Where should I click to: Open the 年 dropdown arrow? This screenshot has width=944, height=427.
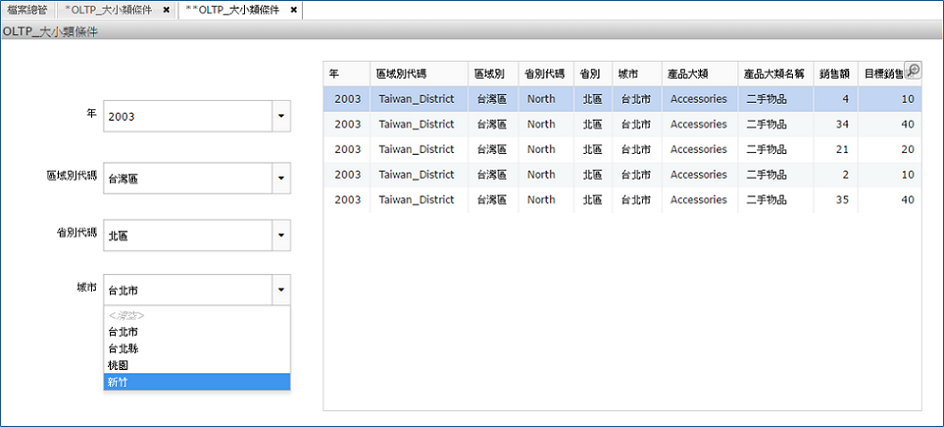281,117
